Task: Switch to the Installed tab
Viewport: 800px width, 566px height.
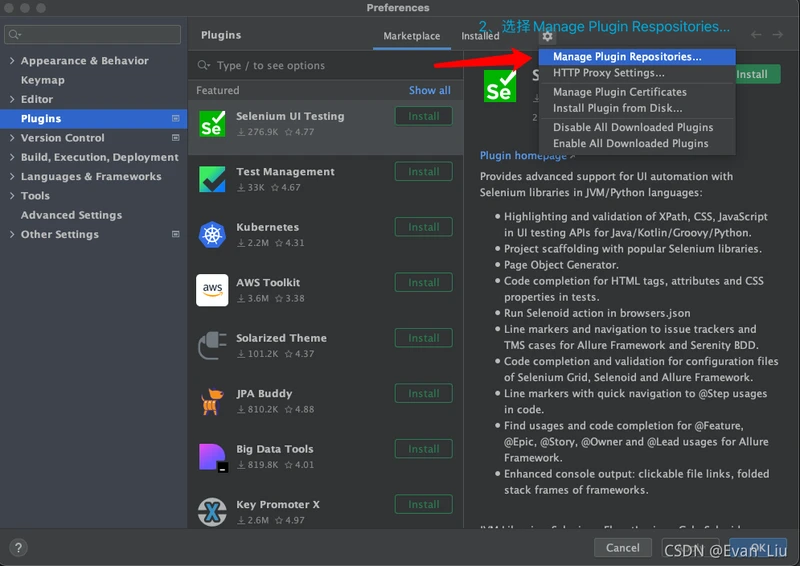Action: [480, 36]
